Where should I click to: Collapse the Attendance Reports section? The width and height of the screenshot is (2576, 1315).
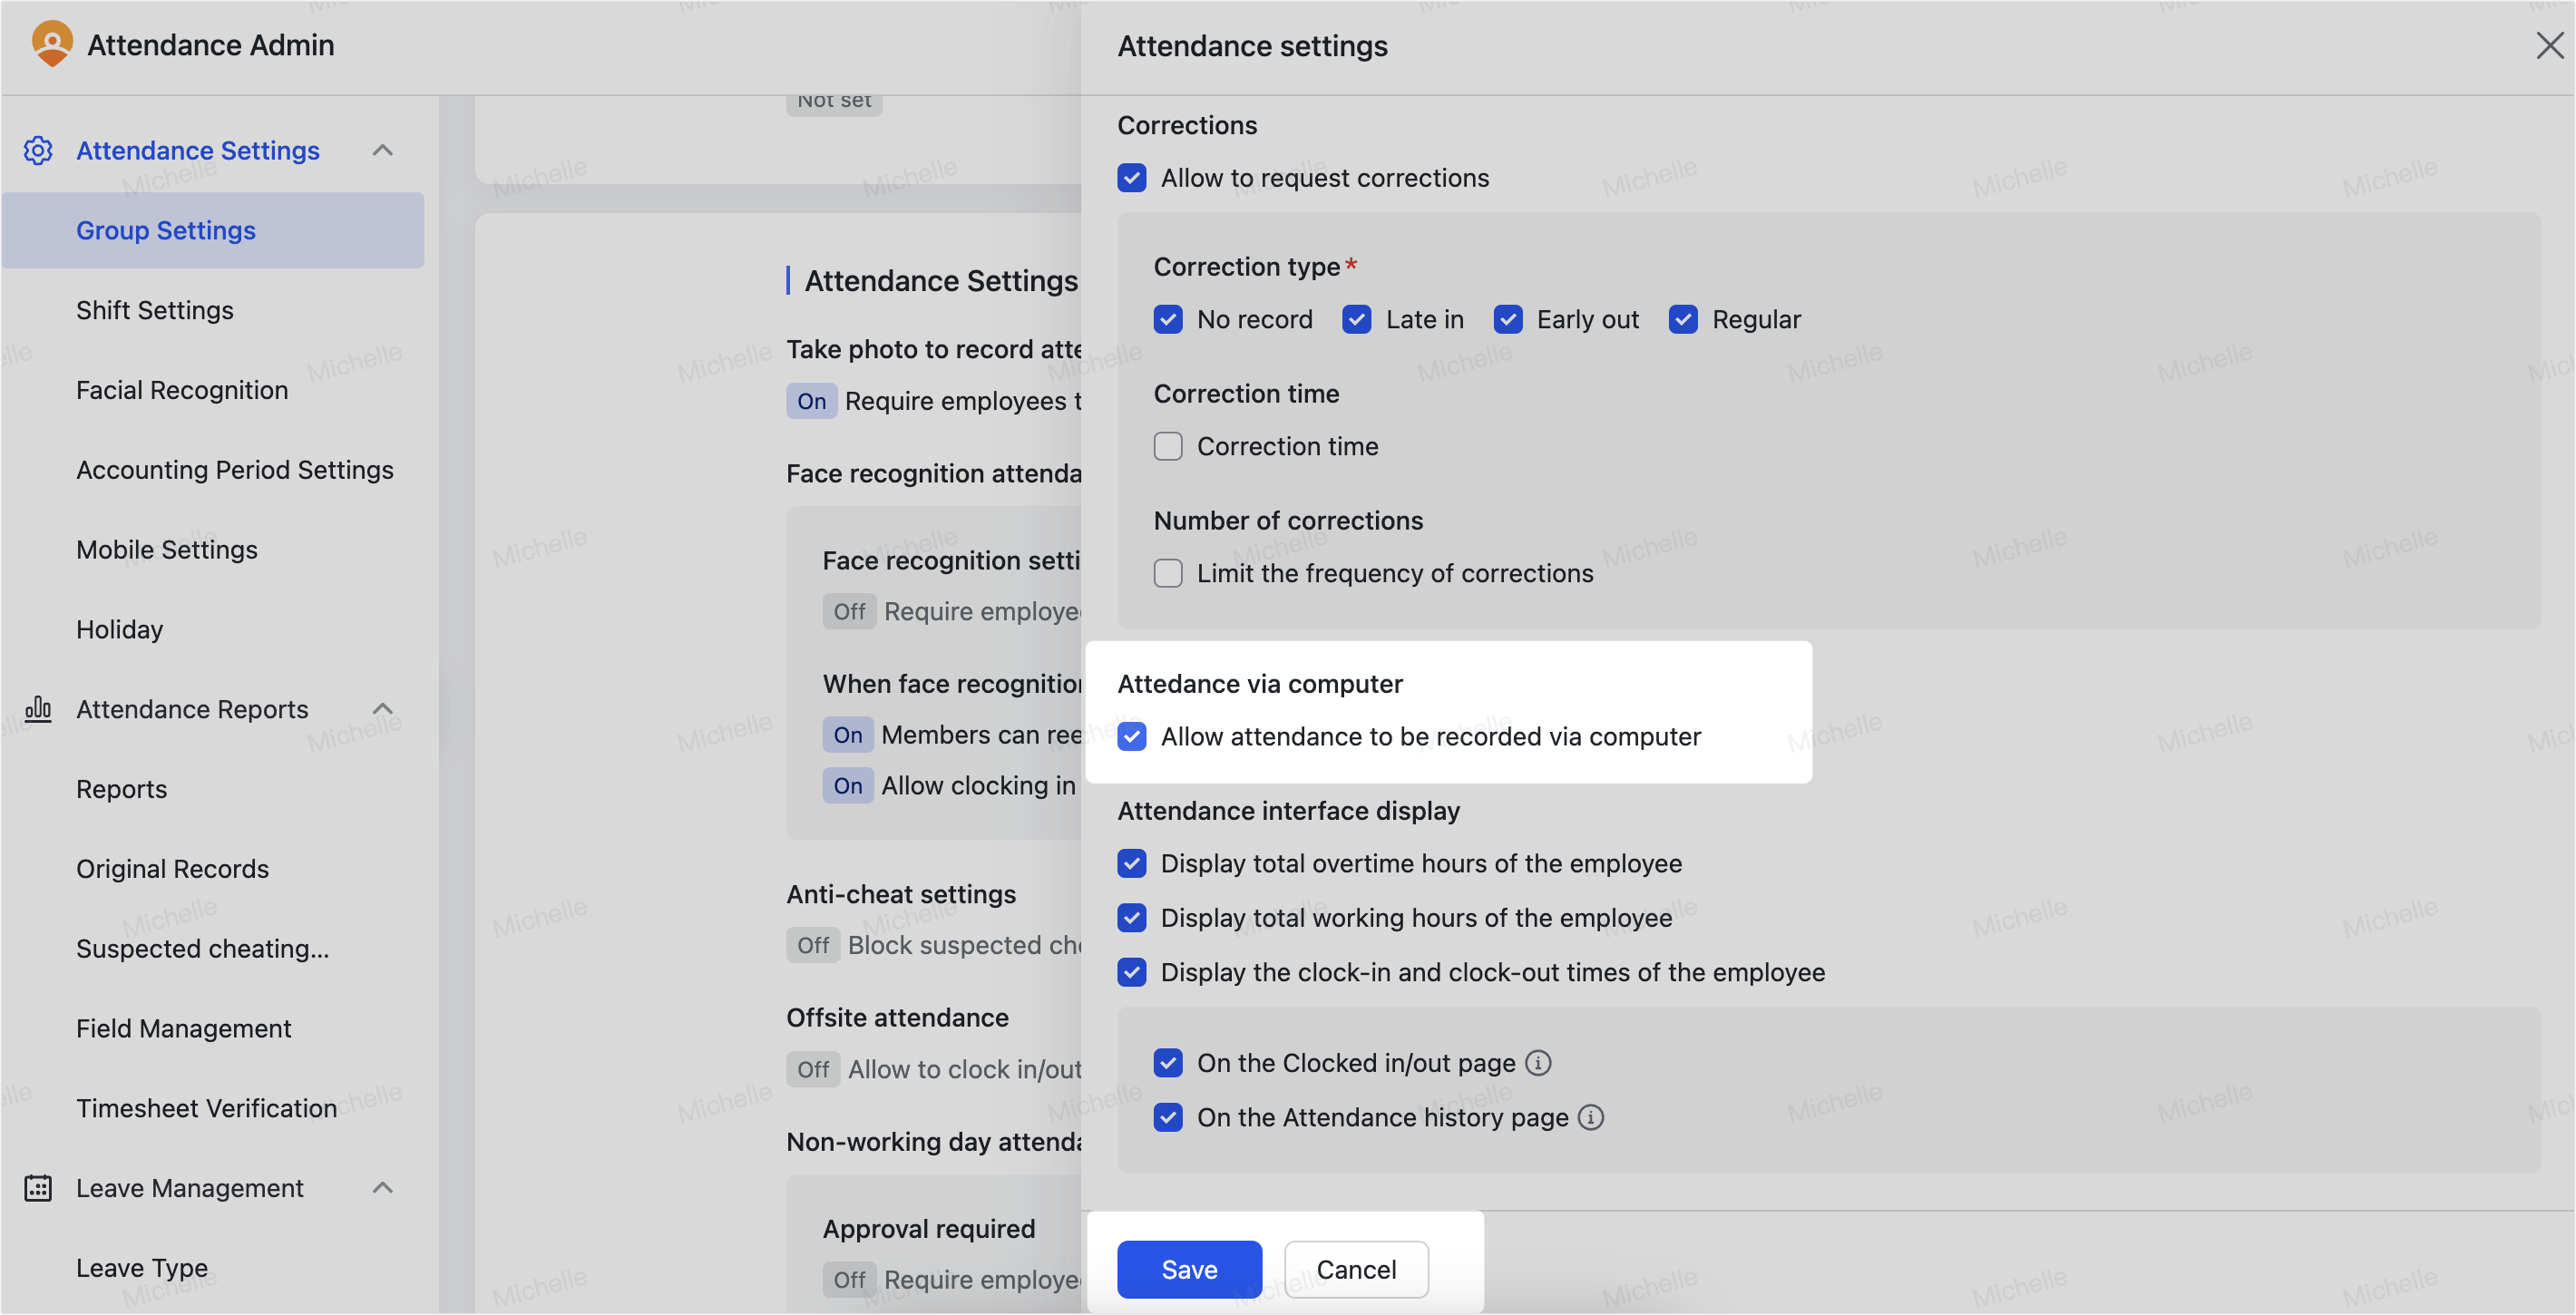(x=383, y=708)
